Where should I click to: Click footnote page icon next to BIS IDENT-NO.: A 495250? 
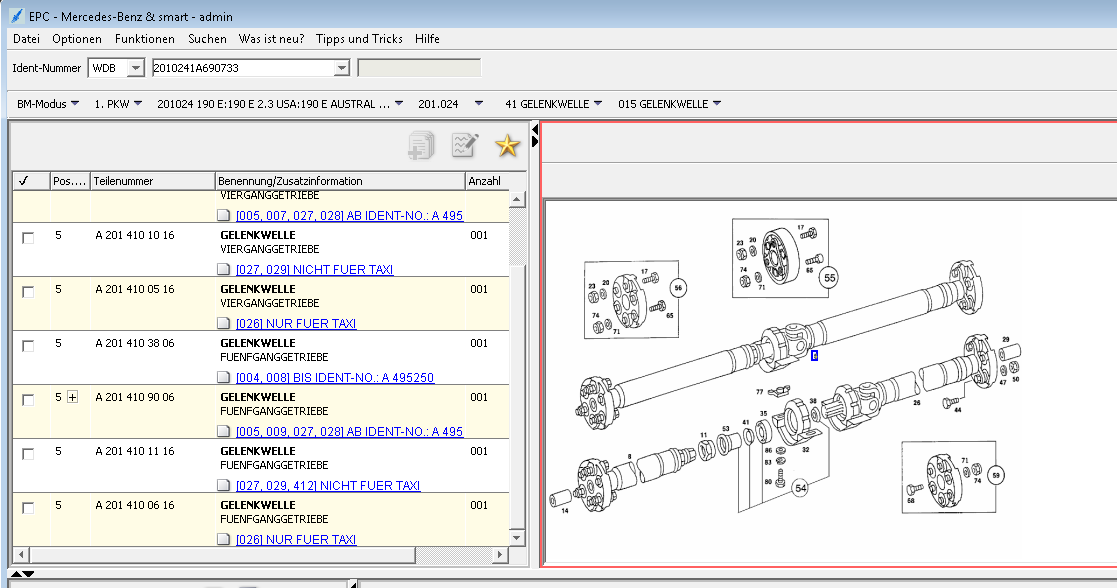(x=224, y=378)
